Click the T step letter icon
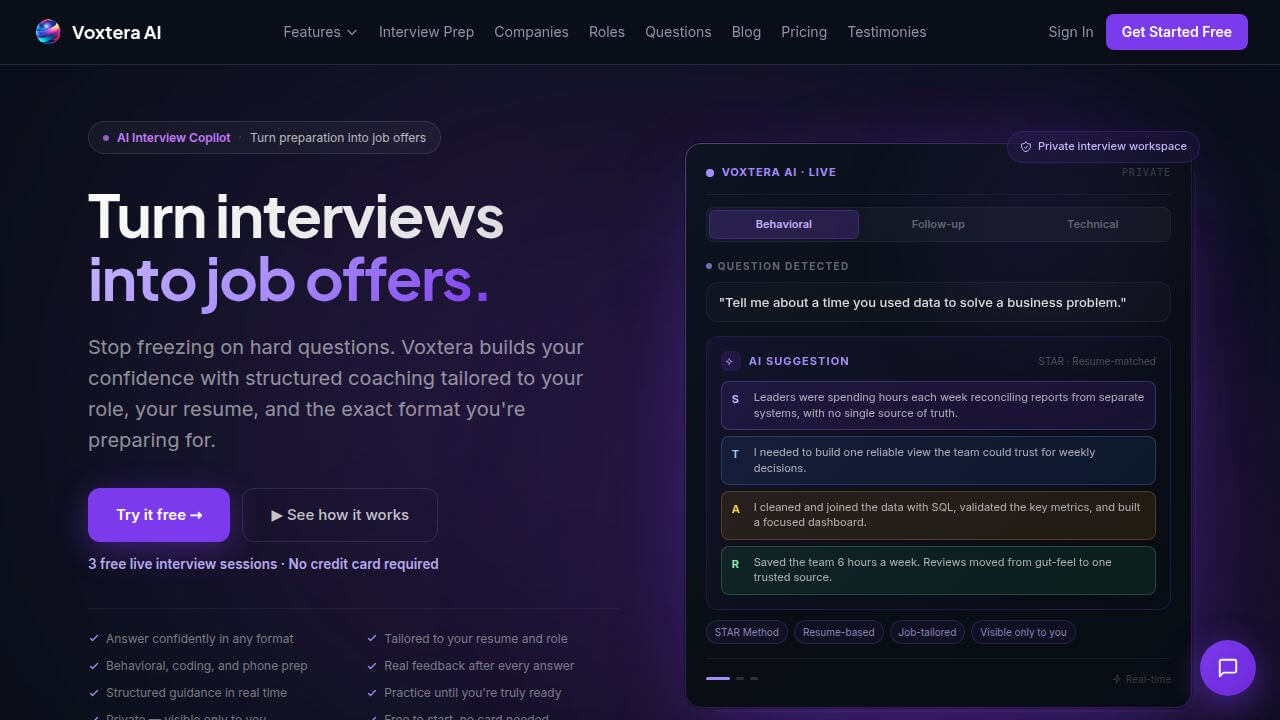This screenshot has height=720, width=1280. 735,454
